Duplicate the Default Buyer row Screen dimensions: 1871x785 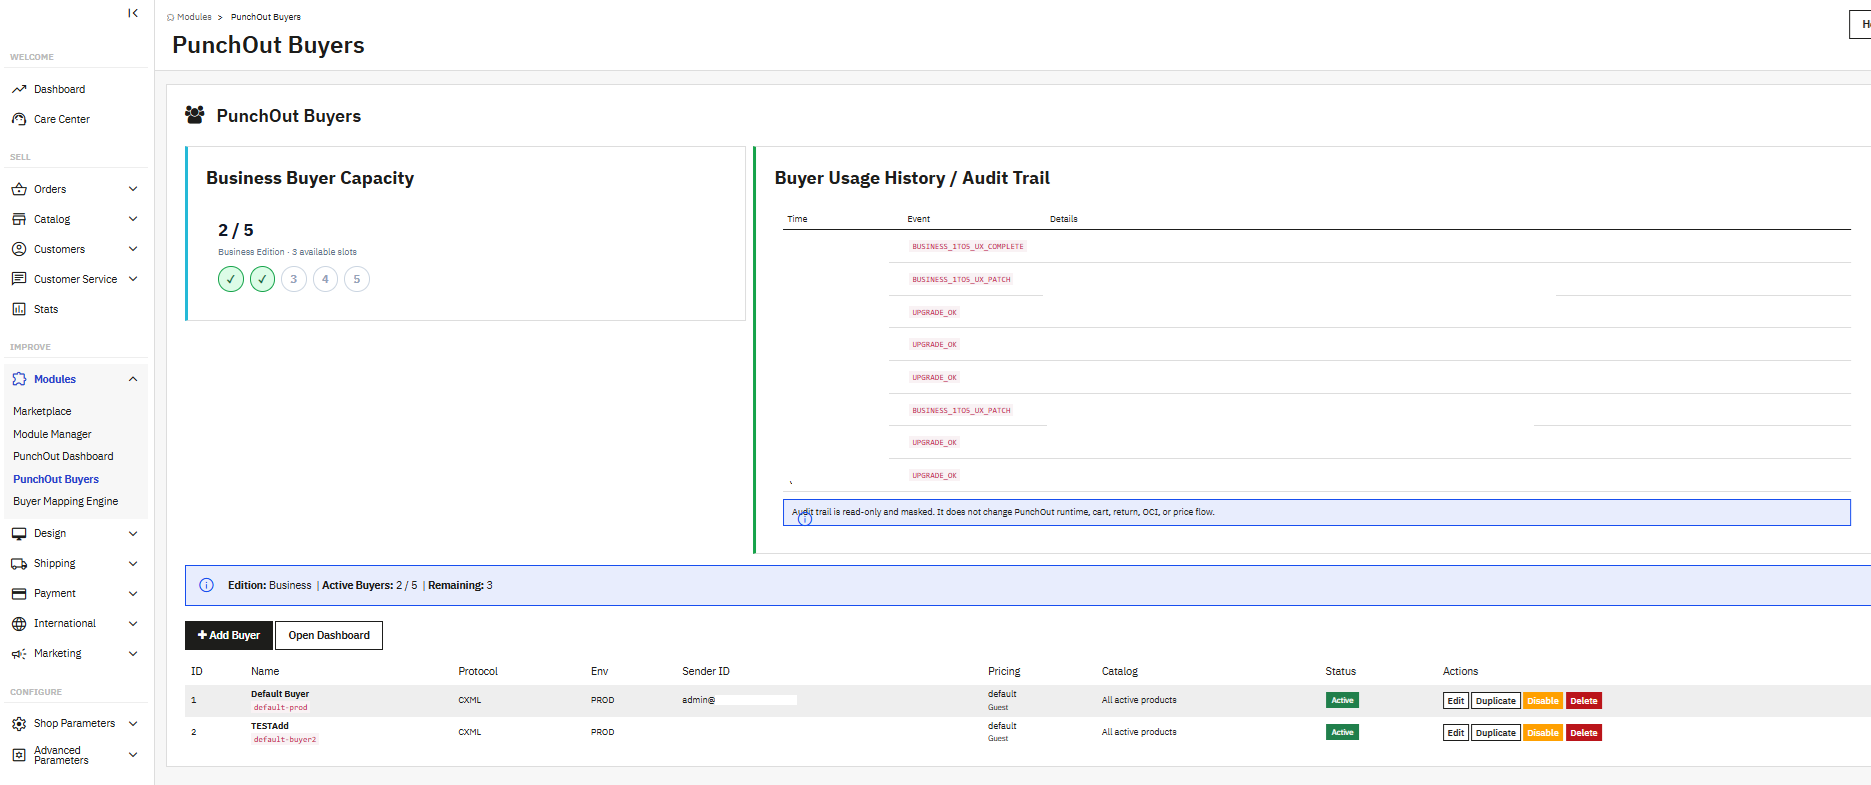(x=1496, y=701)
